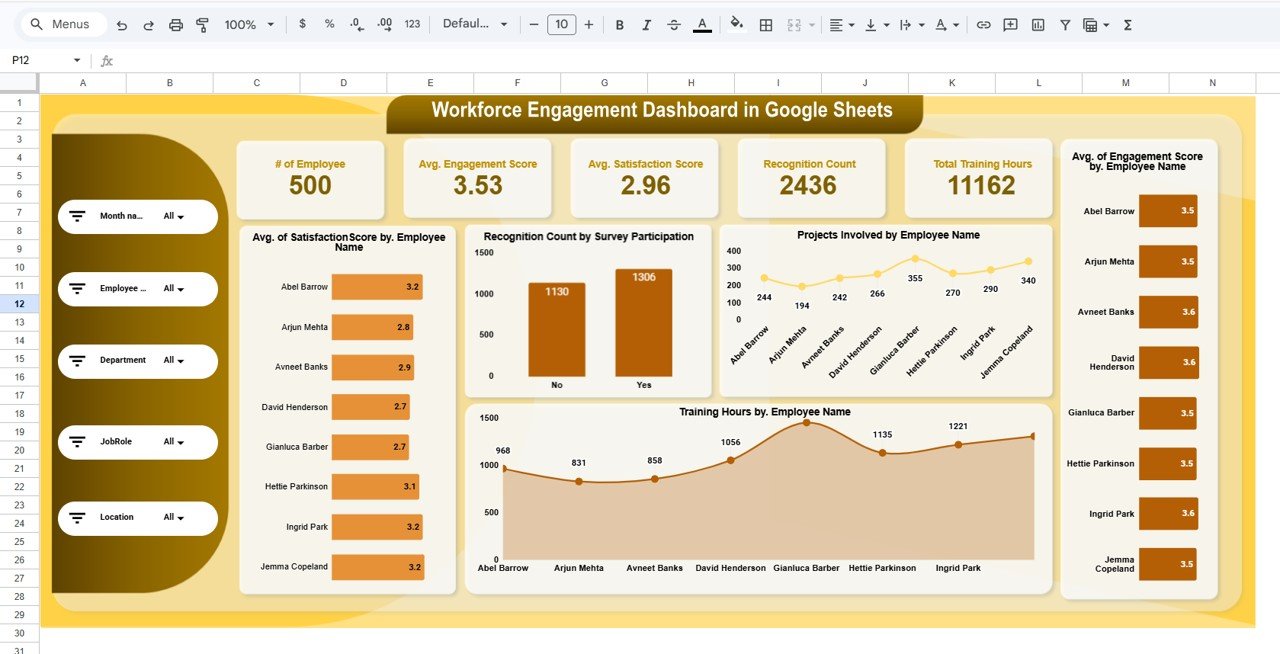Format selection as currency
Viewport: 1280px width, 654px height.
point(302,24)
